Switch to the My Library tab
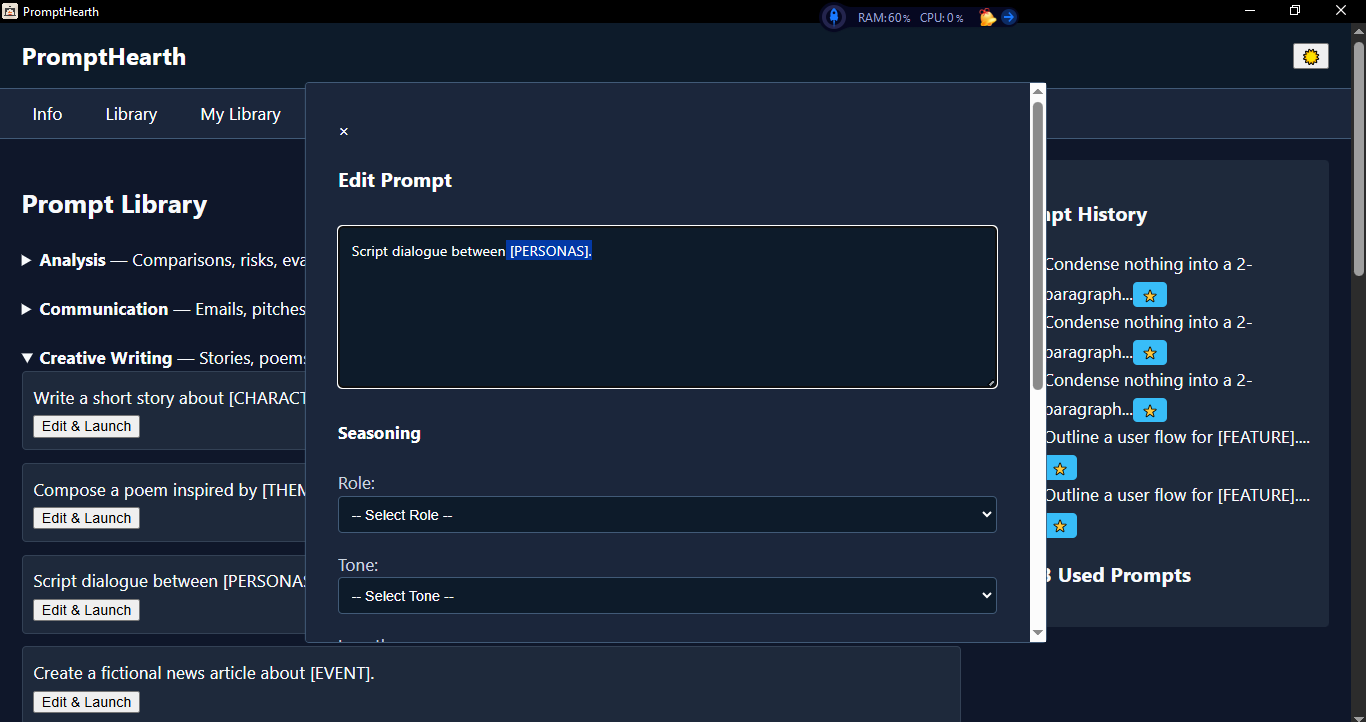Screen dimensions: 1366x722 (x=240, y=113)
